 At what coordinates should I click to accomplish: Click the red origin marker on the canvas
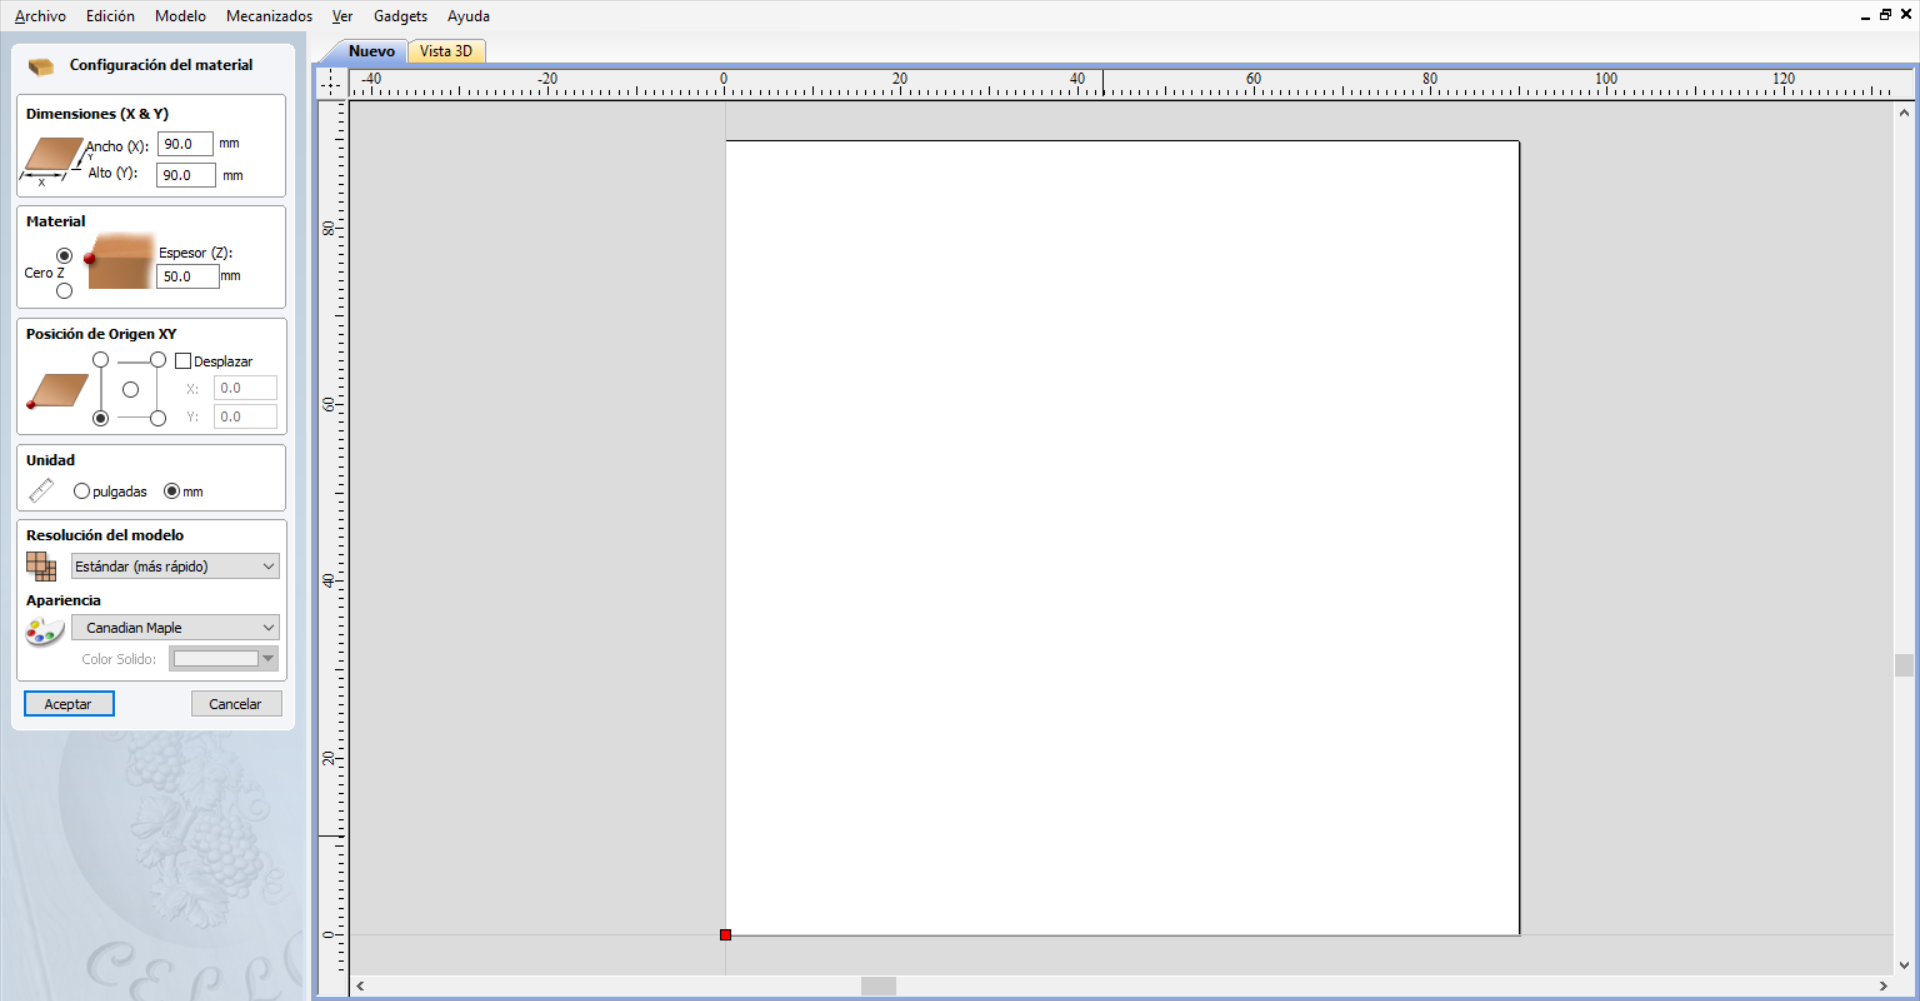click(x=725, y=935)
